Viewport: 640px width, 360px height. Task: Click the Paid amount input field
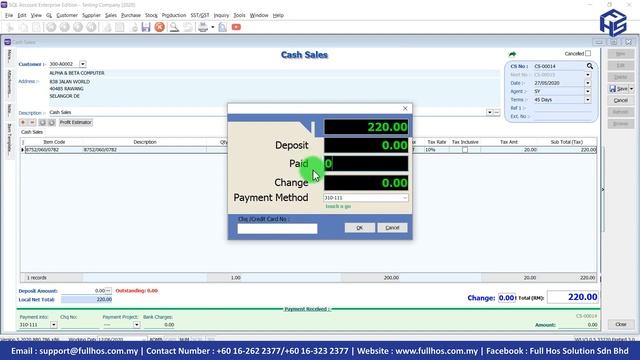click(x=366, y=164)
